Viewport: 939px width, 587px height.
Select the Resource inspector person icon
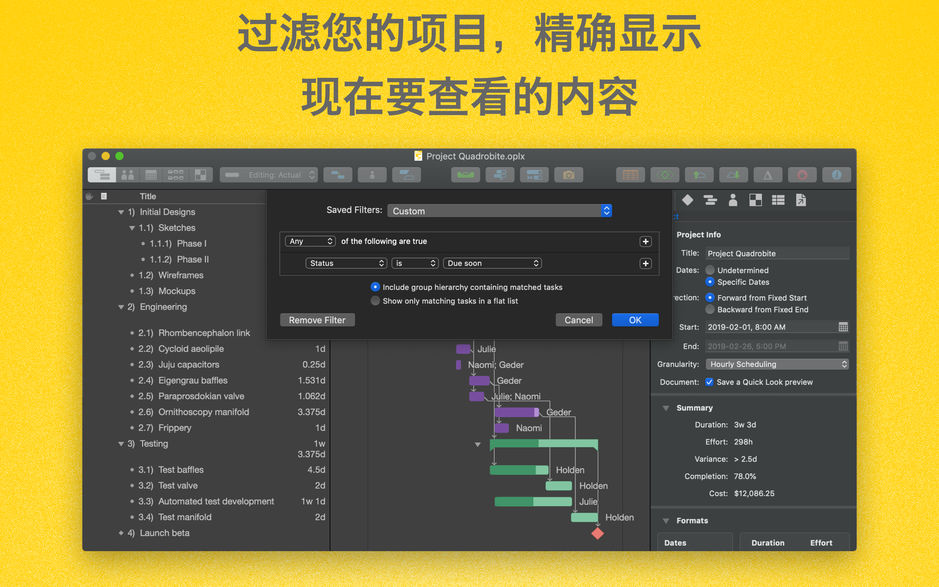[733, 200]
